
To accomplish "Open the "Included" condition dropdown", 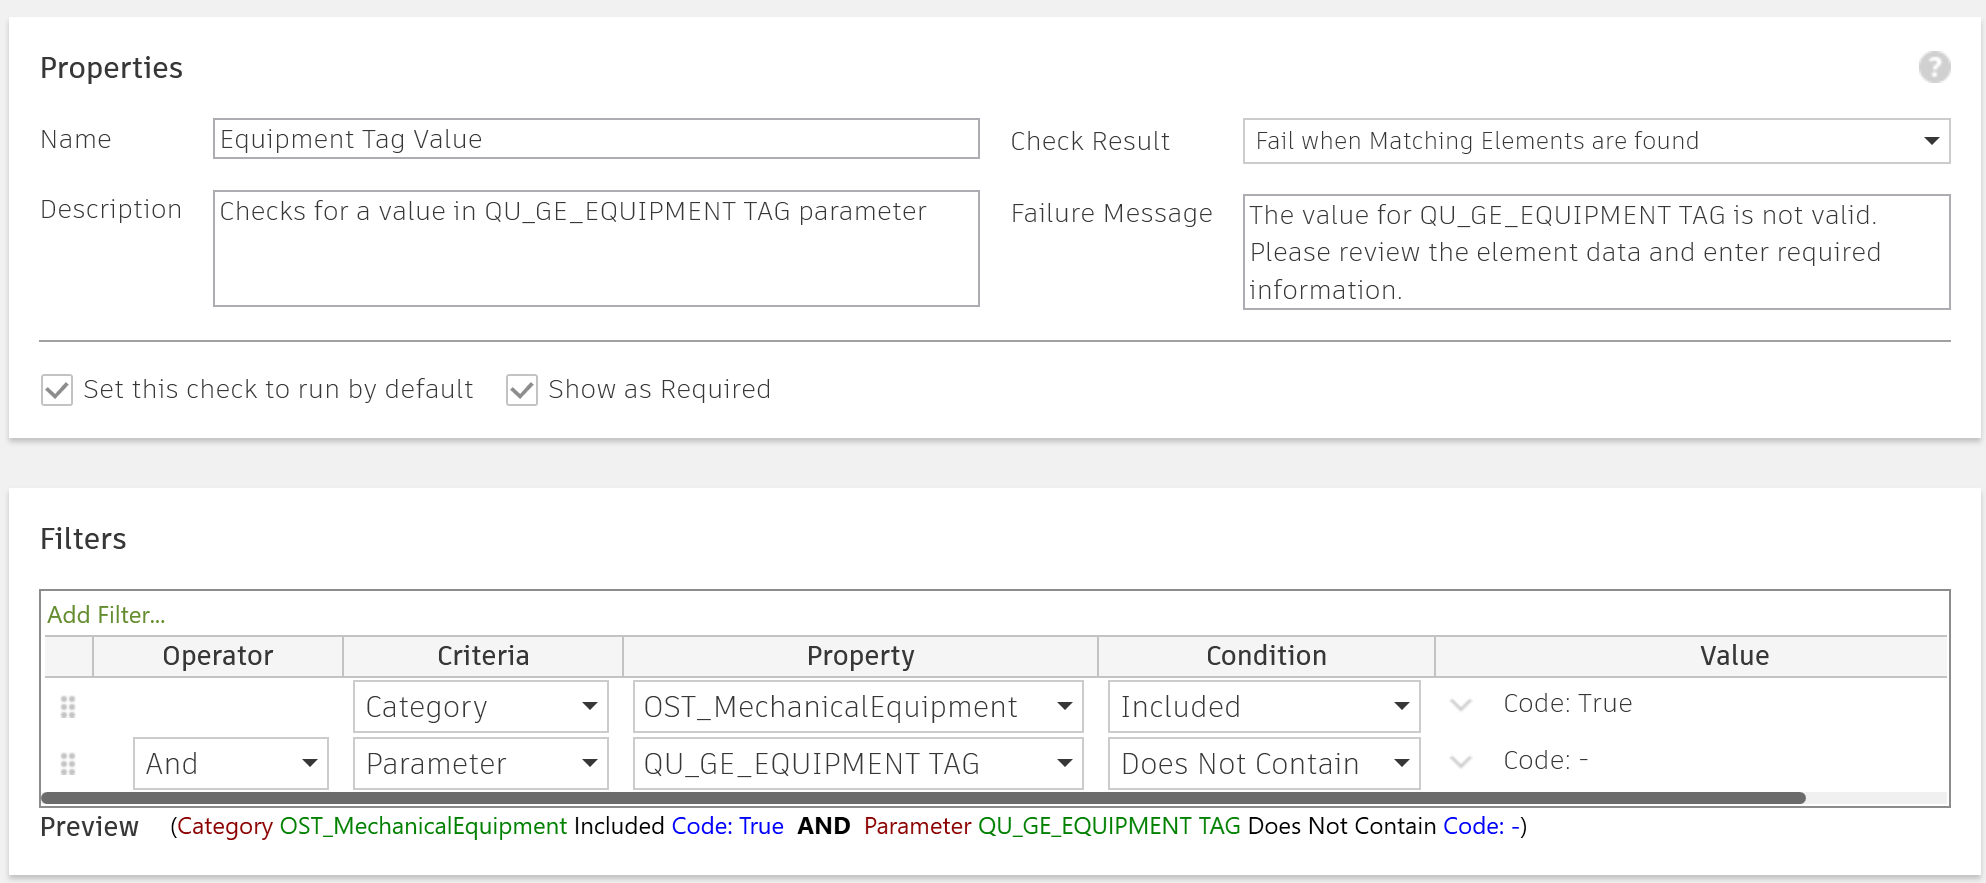I will point(1401,706).
